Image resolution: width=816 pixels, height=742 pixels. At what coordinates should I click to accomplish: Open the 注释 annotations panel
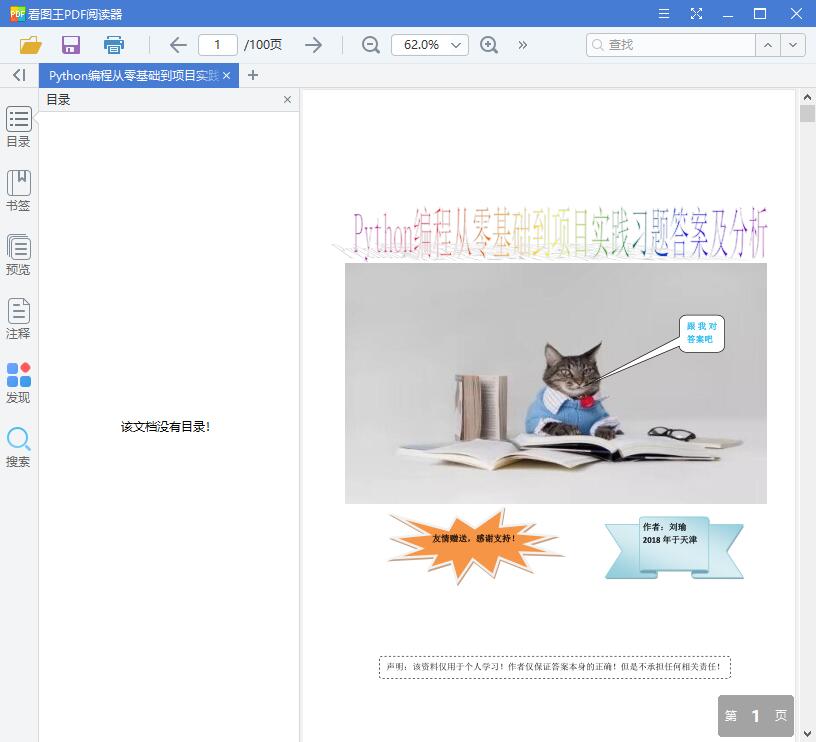tap(19, 318)
